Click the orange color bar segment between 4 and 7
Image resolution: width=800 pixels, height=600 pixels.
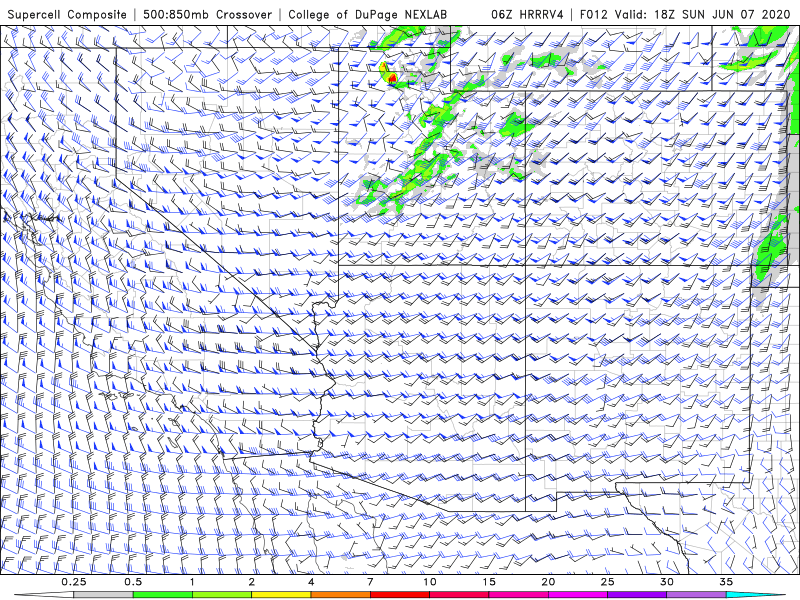[340, 595]
